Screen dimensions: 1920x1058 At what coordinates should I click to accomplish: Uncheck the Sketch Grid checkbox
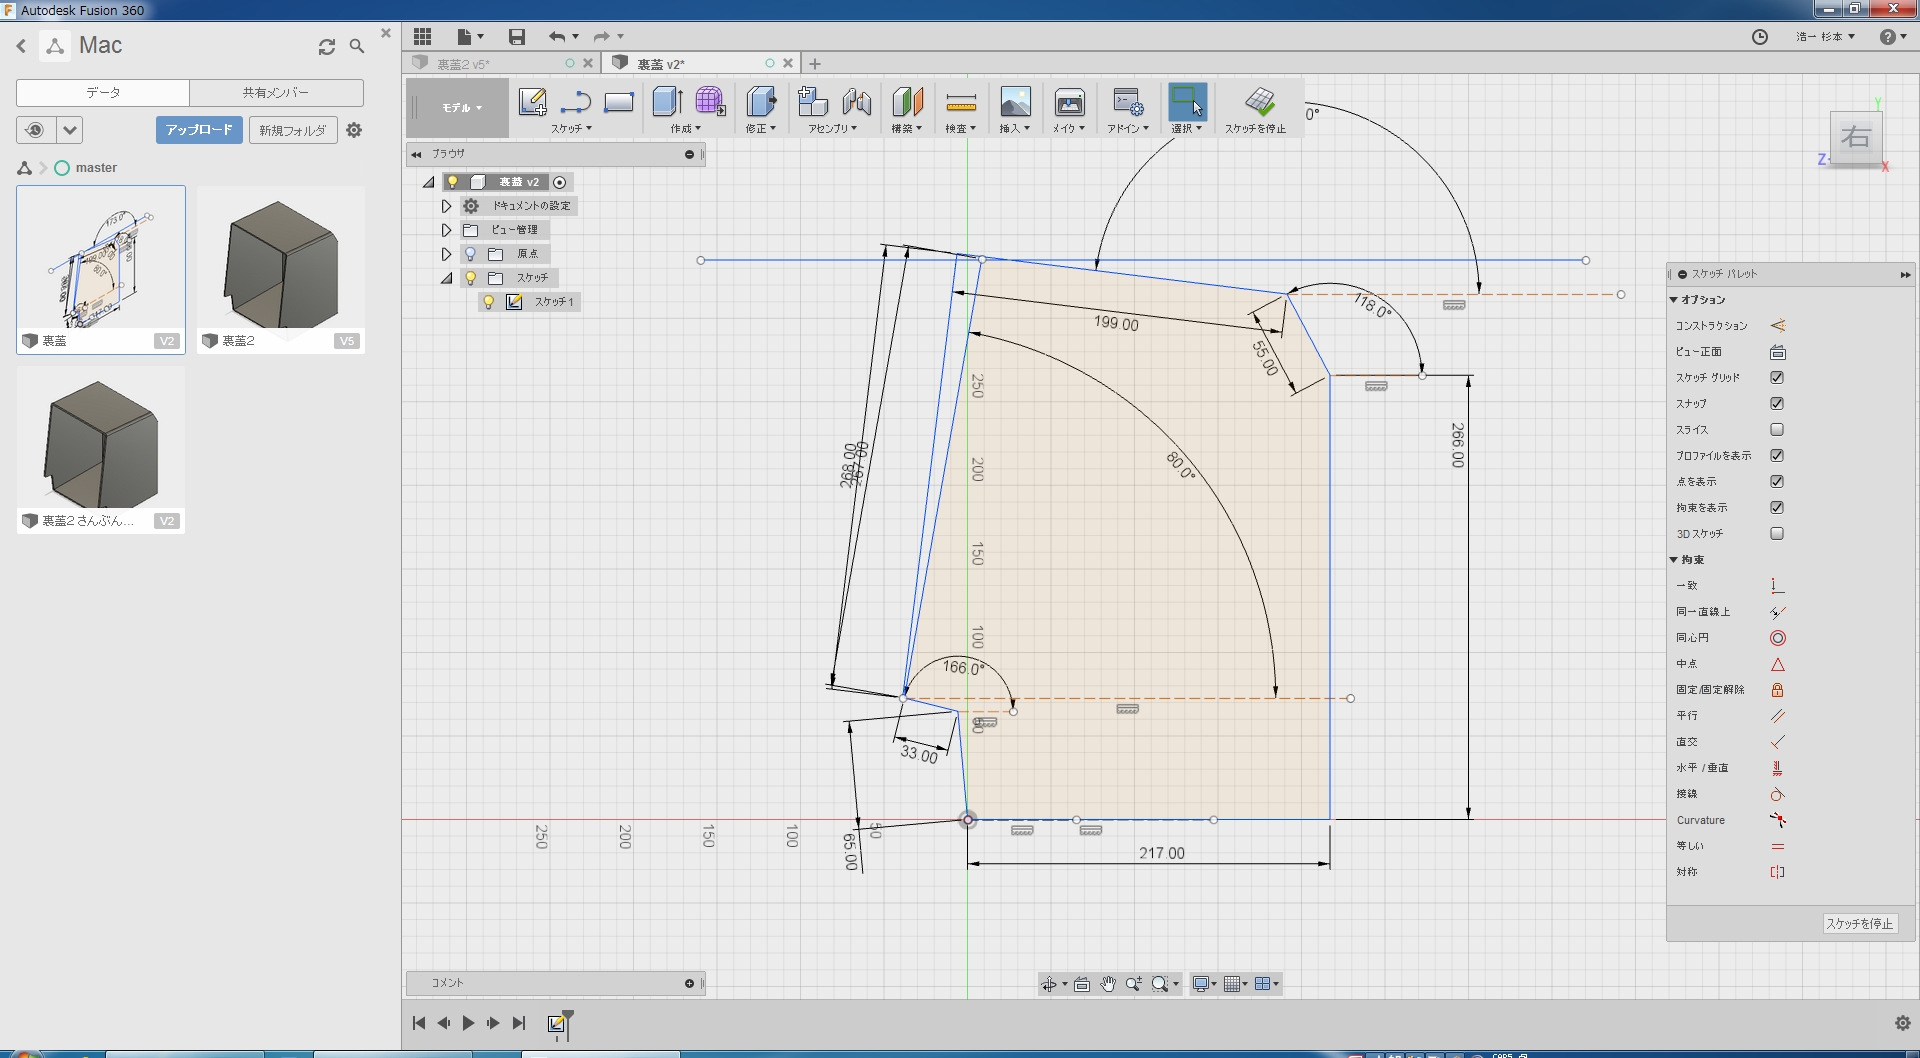pyautogui.click(x=1777, y=378)
